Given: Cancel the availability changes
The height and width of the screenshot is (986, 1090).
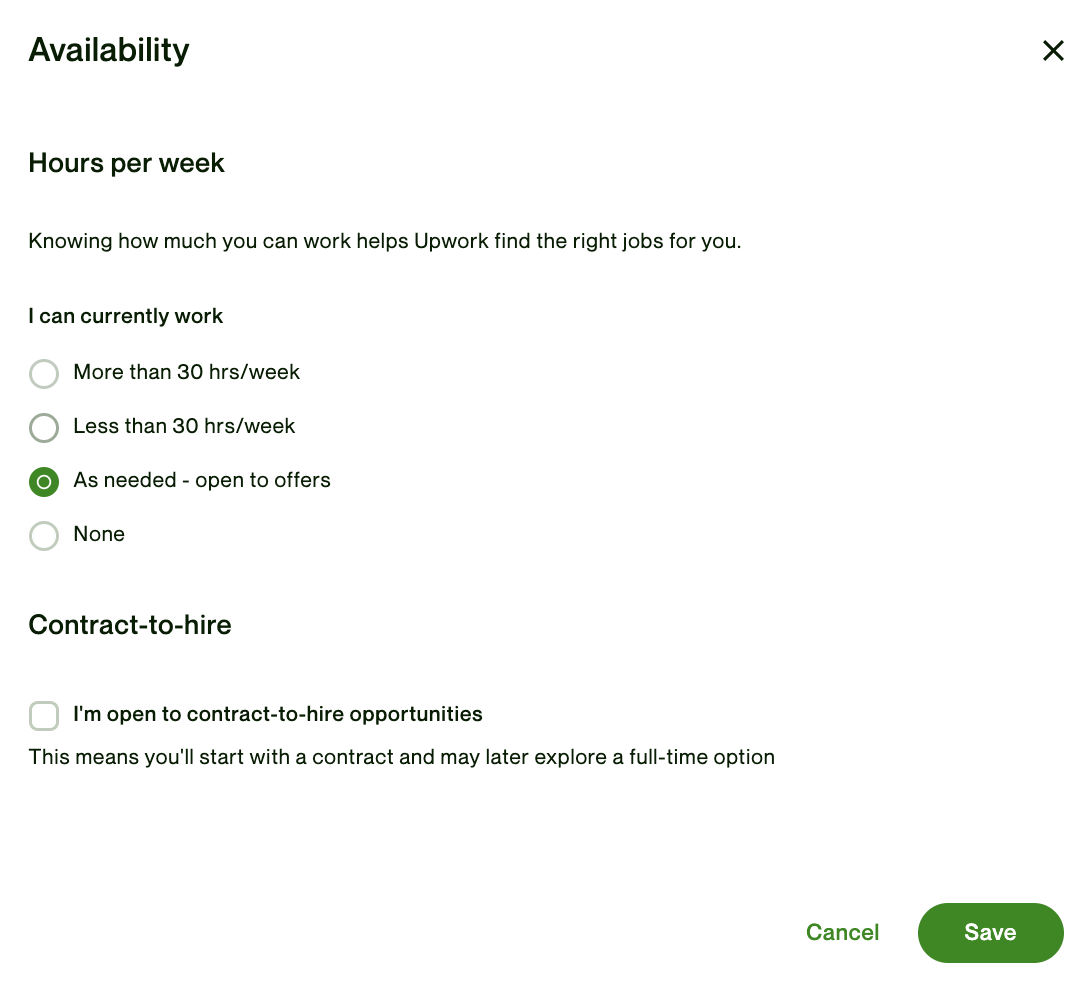Looking at the screenshot, I should pyautogui.click(x=842, y=932).
